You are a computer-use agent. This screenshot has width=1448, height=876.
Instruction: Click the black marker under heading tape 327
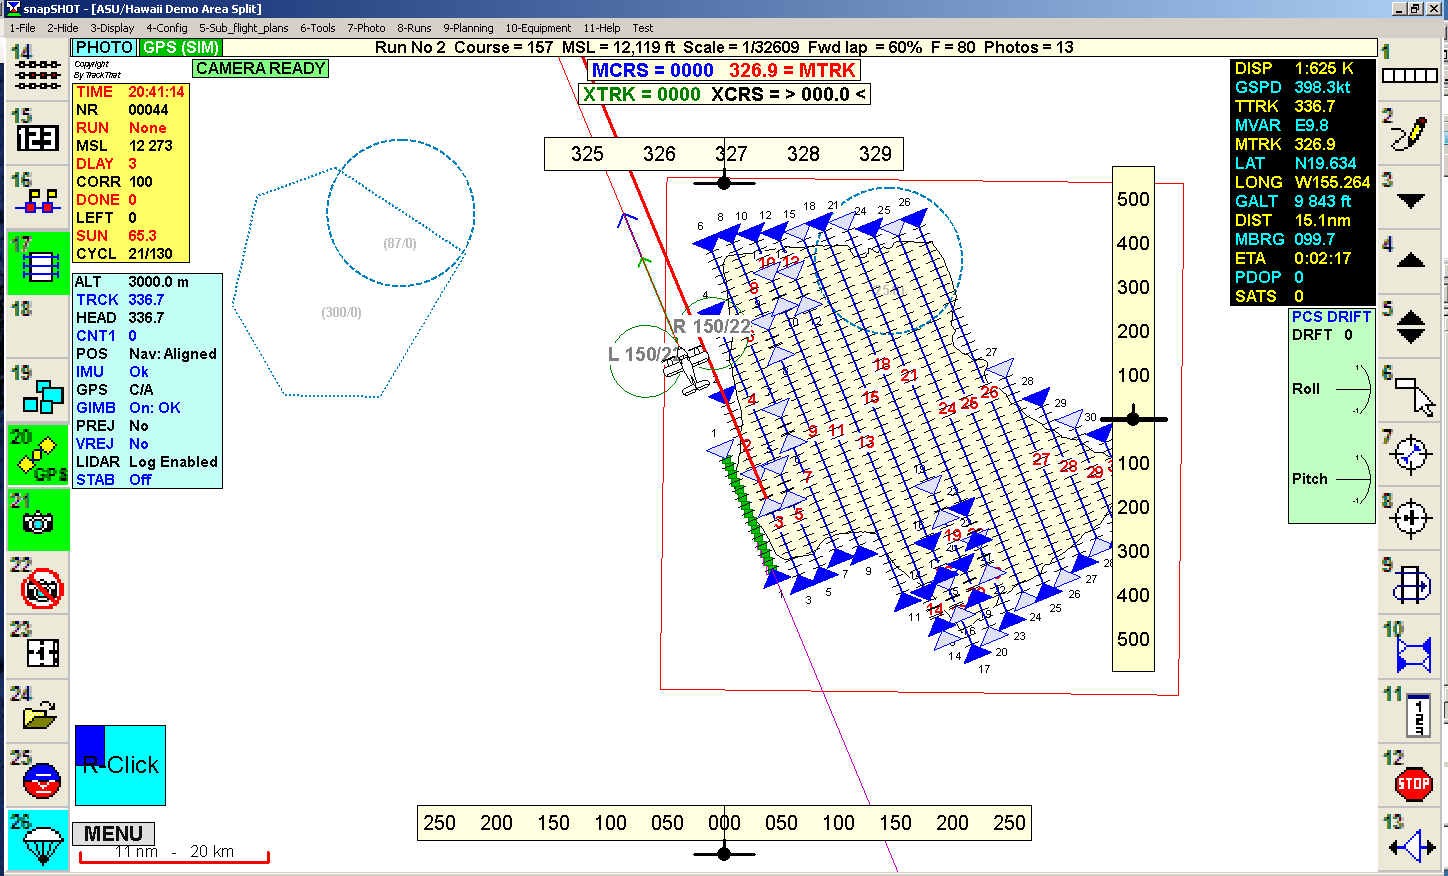(x=724, y=182)
